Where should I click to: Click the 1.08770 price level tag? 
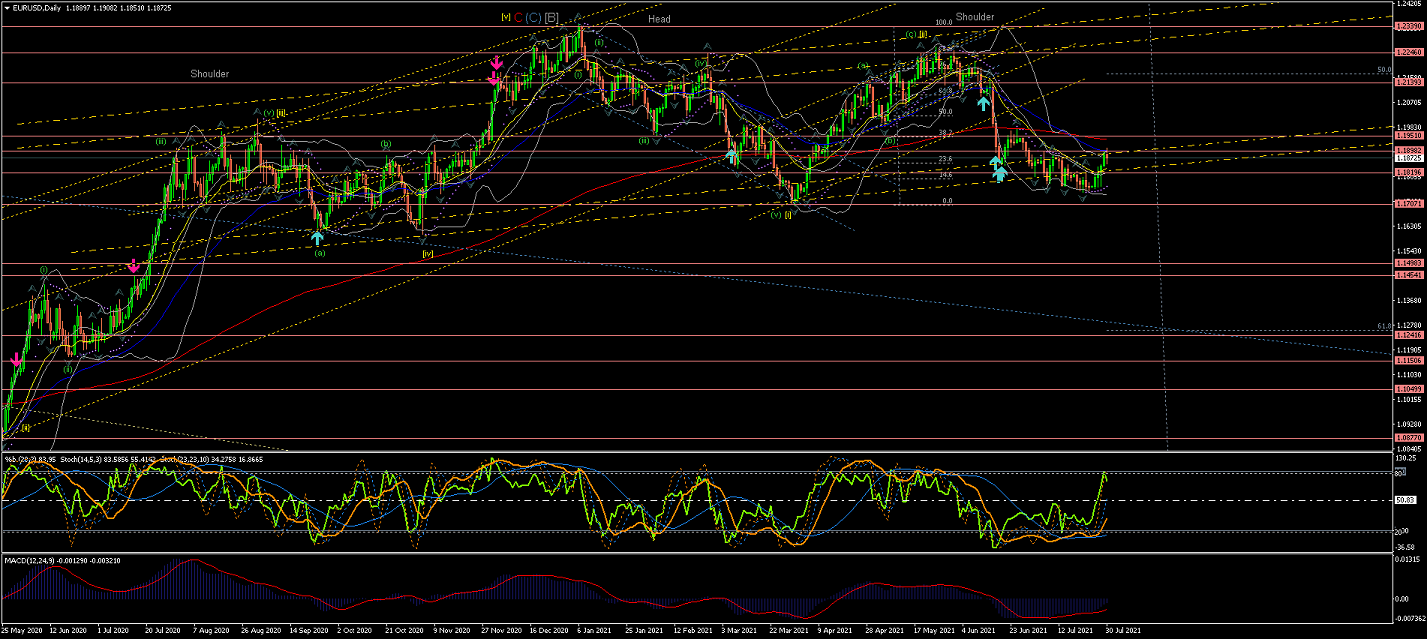(1408, 438)
